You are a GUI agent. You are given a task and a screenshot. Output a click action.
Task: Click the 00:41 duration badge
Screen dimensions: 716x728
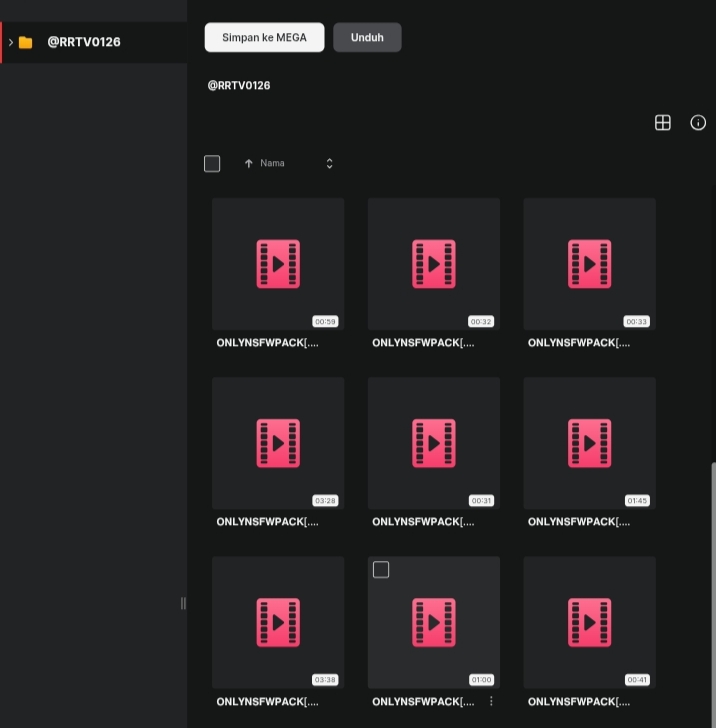coord(637,680)
